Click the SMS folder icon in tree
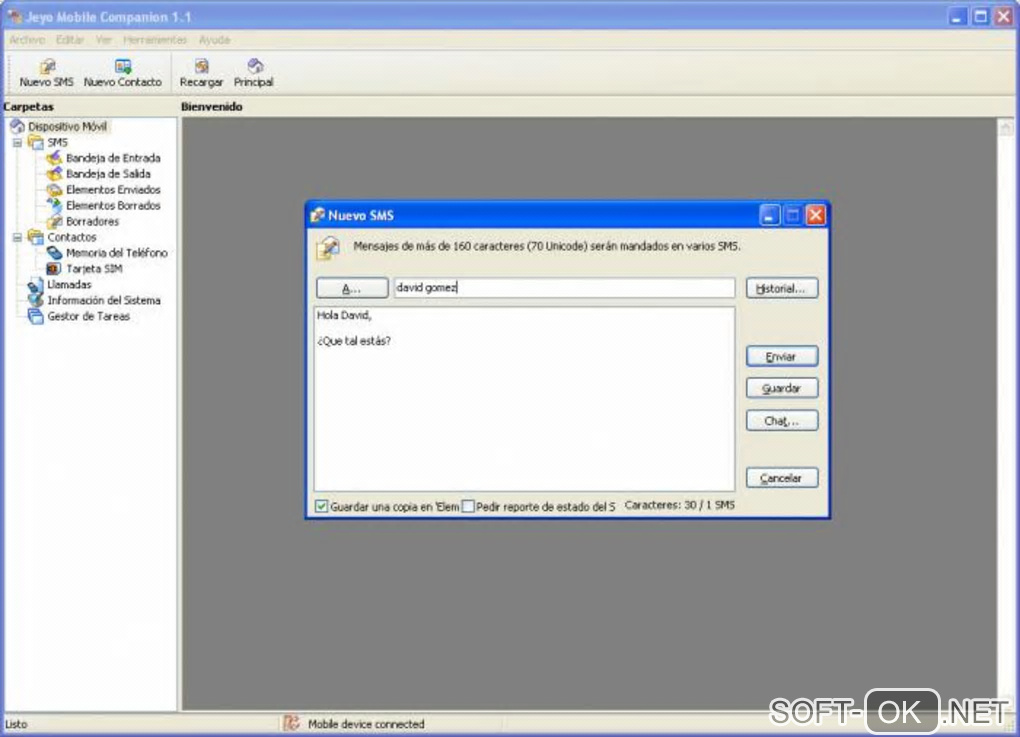Screen dimensions: 1020x737 click(x=36, y=142)
